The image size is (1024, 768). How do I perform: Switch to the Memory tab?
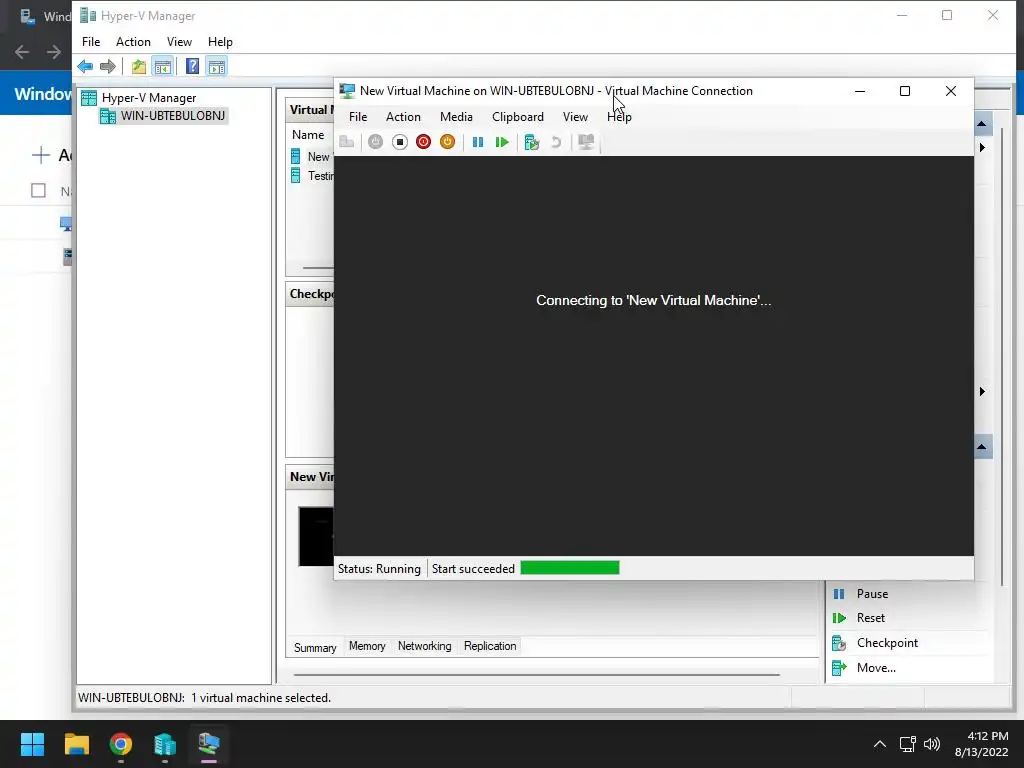[367, 646]
